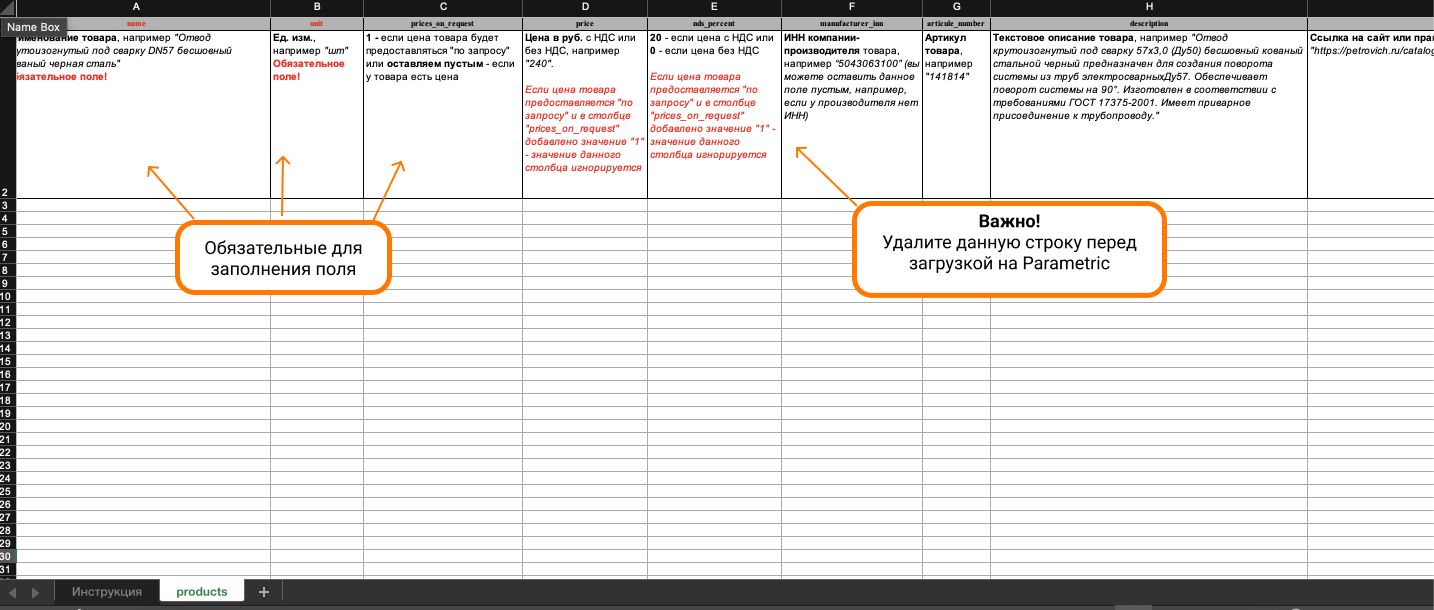Screen dimensions: 1434x610
Task: Select column A header
Action: [136, 6]
